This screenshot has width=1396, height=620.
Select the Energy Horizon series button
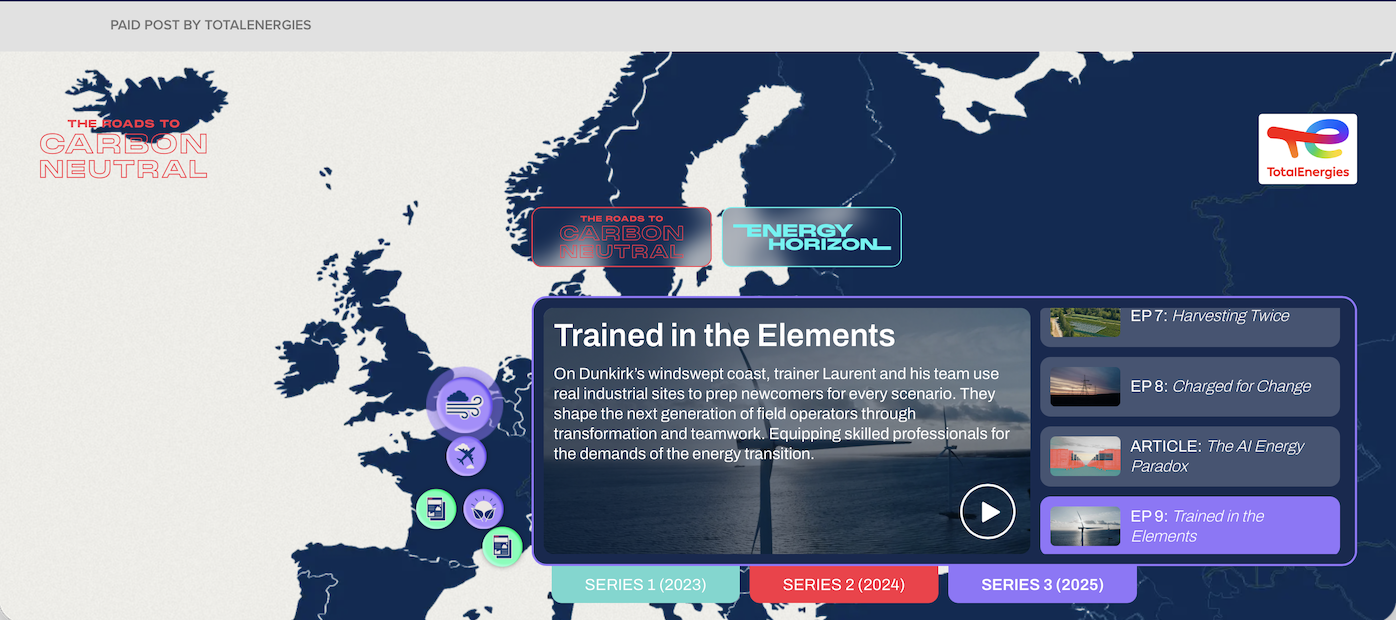coord(811,237)
